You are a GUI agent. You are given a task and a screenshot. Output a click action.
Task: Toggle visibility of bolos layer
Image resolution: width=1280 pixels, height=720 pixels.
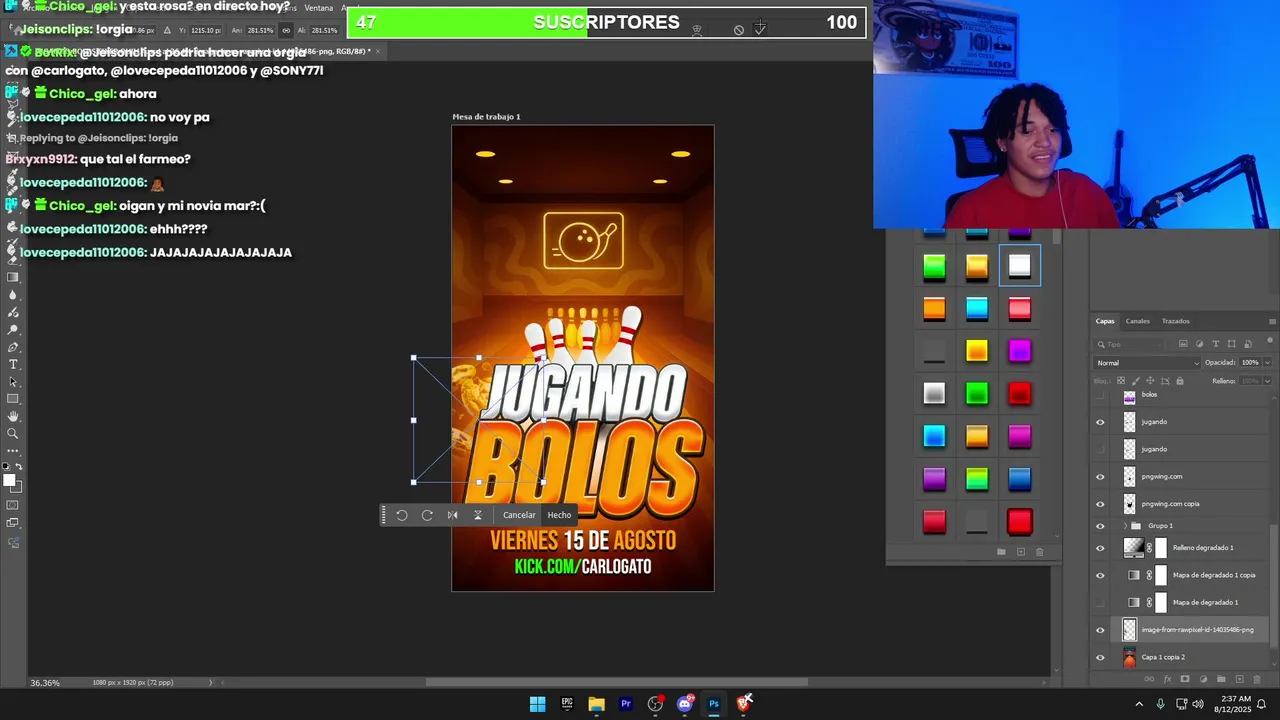tap(1101, 396)
